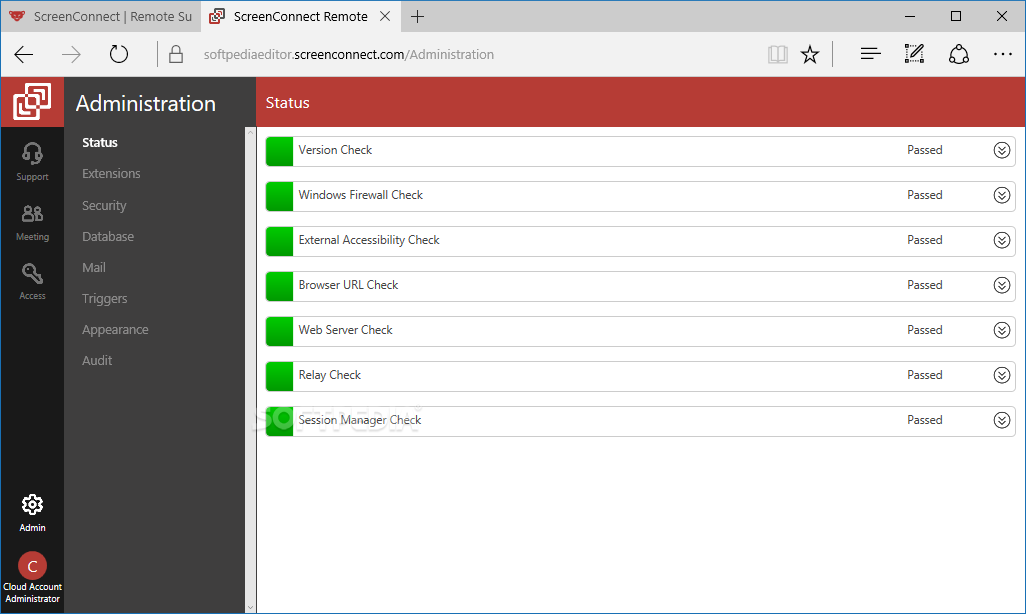Open the Hub lines icon
Image resolution: width=1026 pixels, height=614 pixels.
click(870, 54)
